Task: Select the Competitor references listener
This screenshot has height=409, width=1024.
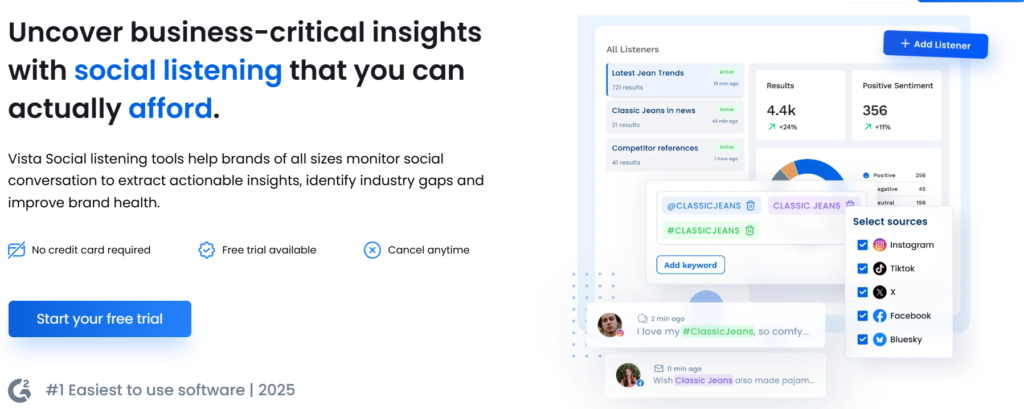Action: click(x=675, y=154)
